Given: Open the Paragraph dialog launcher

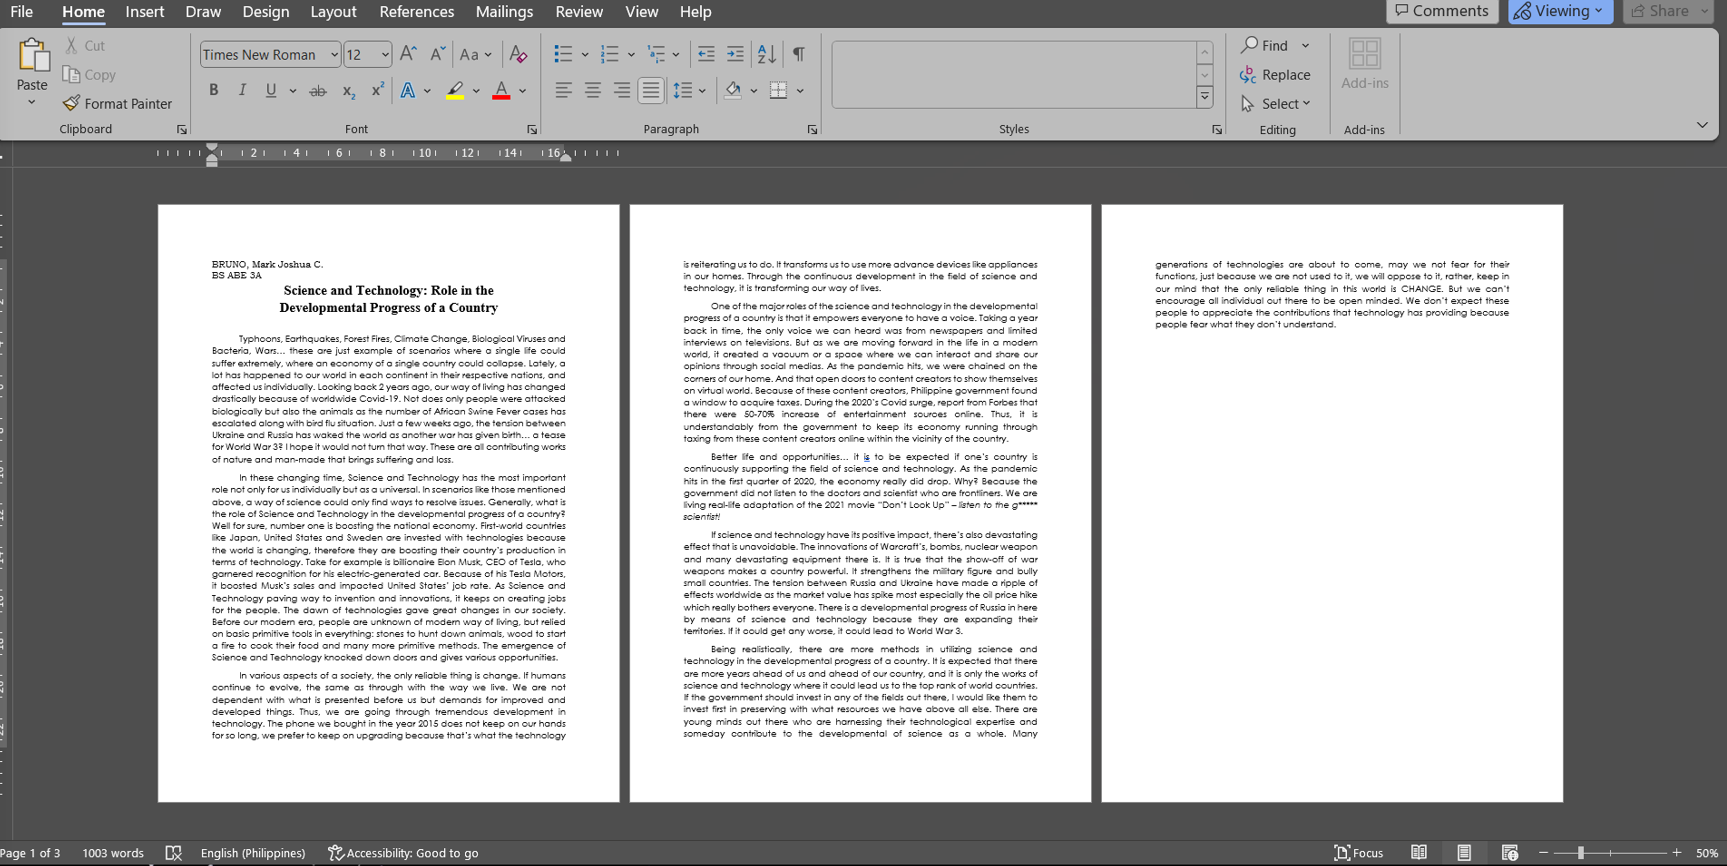Looking at the screenshot, I should tap(812, 130).
